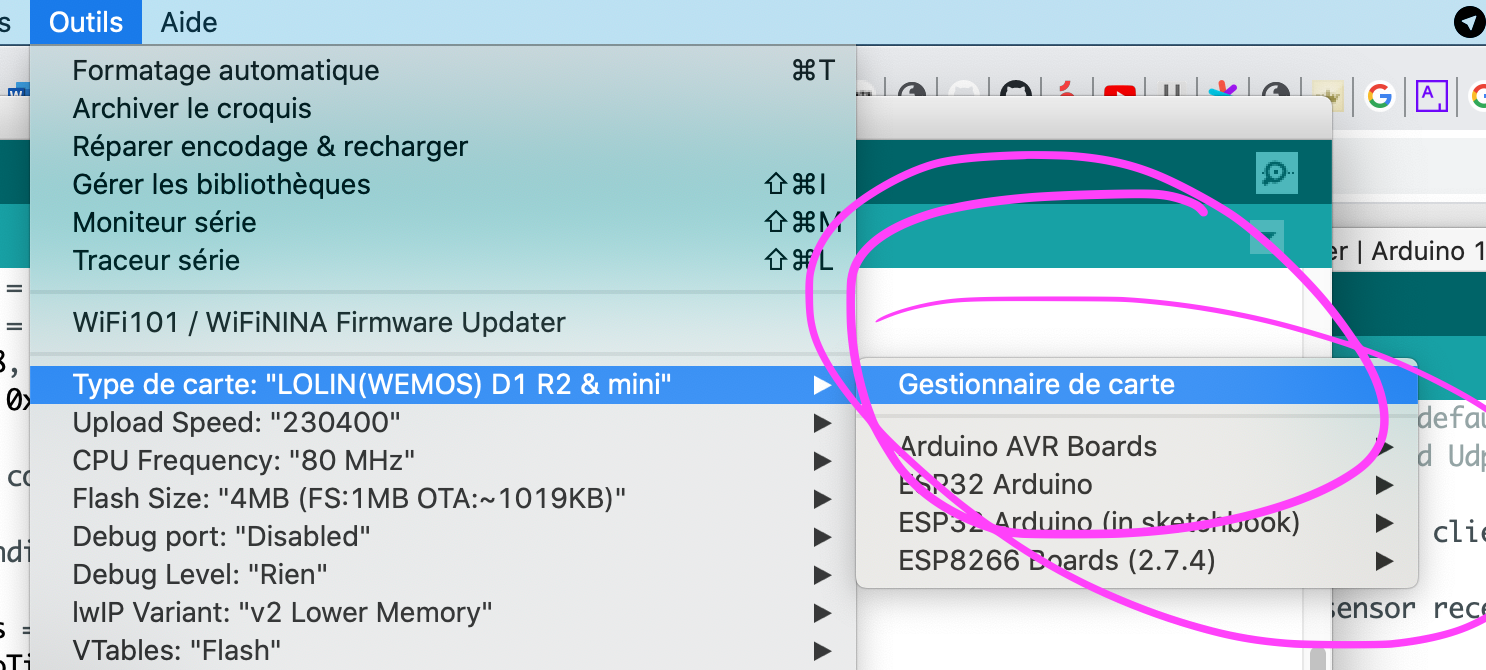Open the Aide menu
The height and width of the screenshot is (670, 1486).
pos(189,22)
